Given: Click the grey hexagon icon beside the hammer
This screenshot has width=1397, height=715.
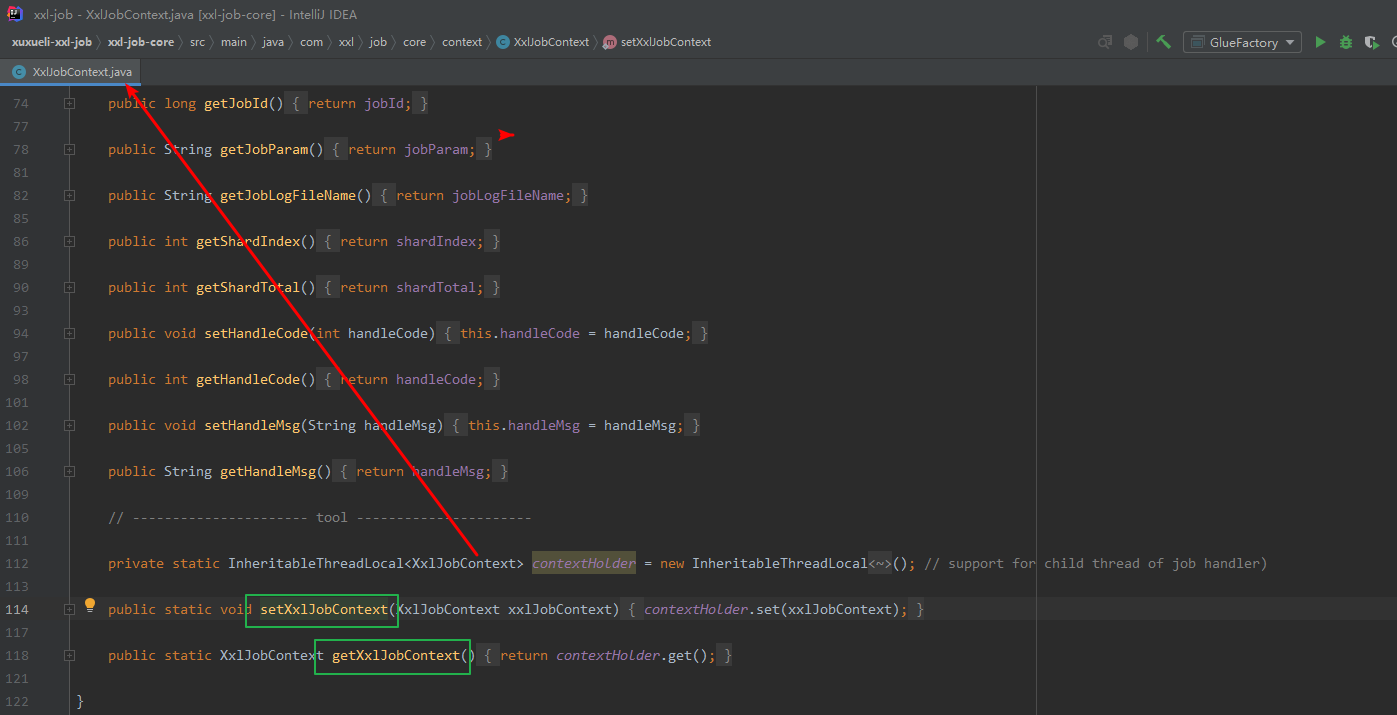Looking at the screenshot, I should pyautogui.click(x=1131, y=42).
